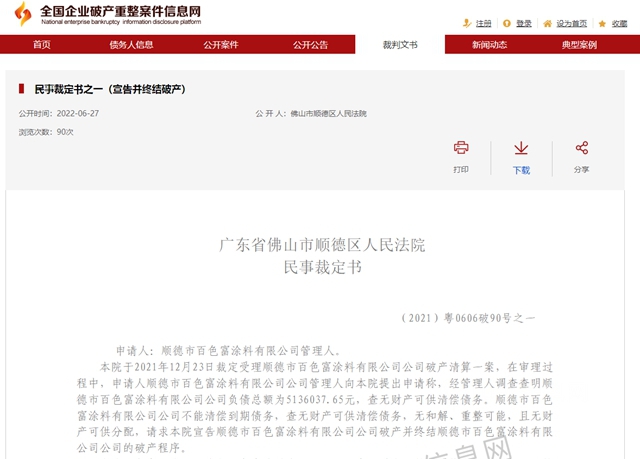Click the 打印 label
Screen dimensions: 640x459
pos(461,169)
